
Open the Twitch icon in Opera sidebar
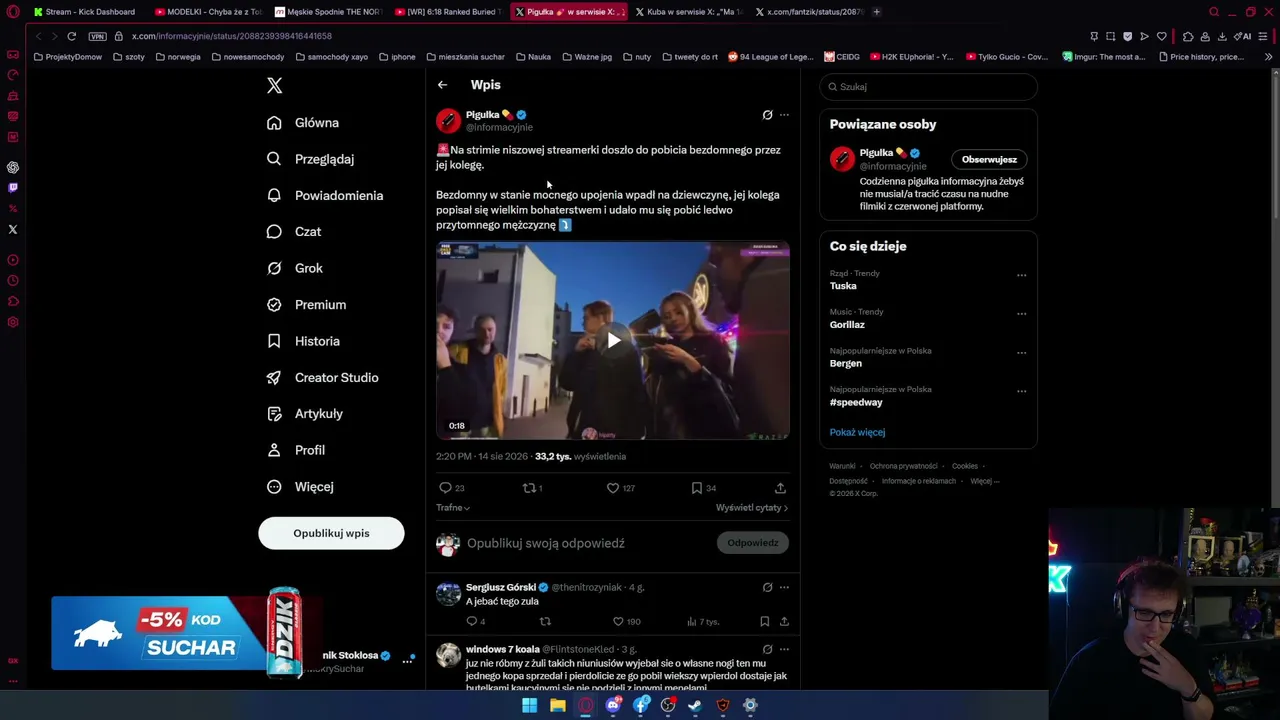[x=13, y=188]
